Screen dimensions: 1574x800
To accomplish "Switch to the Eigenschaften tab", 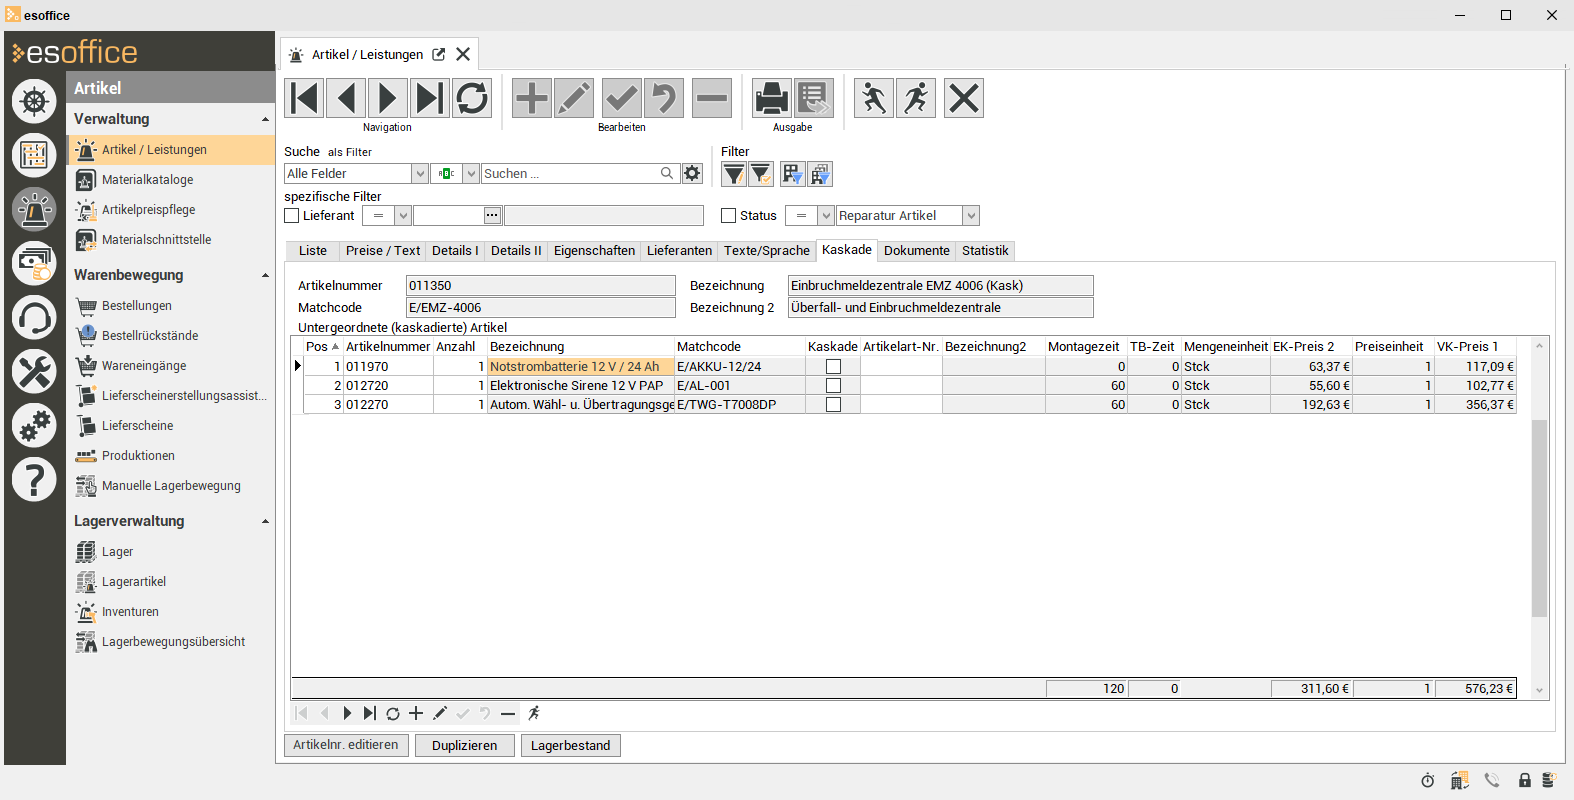I will [594, 251].
